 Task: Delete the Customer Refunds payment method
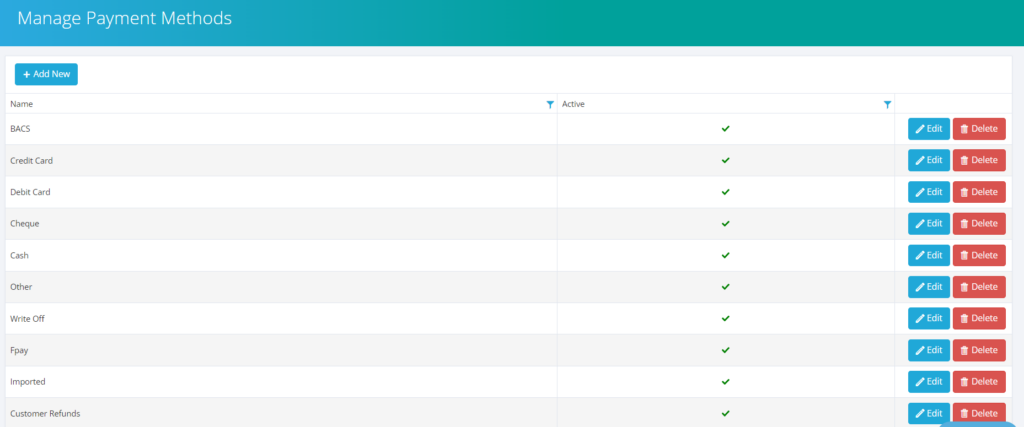coord(979,413)
